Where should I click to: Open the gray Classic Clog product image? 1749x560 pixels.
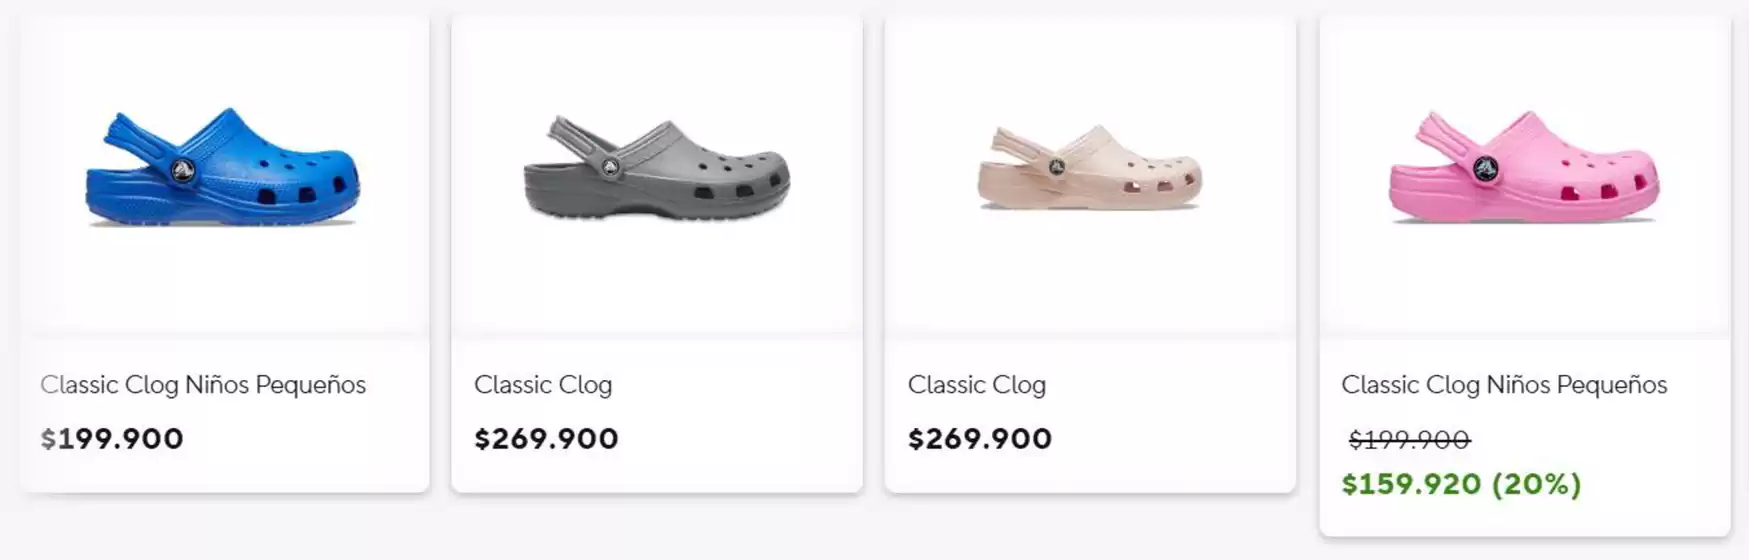point(657,168)
